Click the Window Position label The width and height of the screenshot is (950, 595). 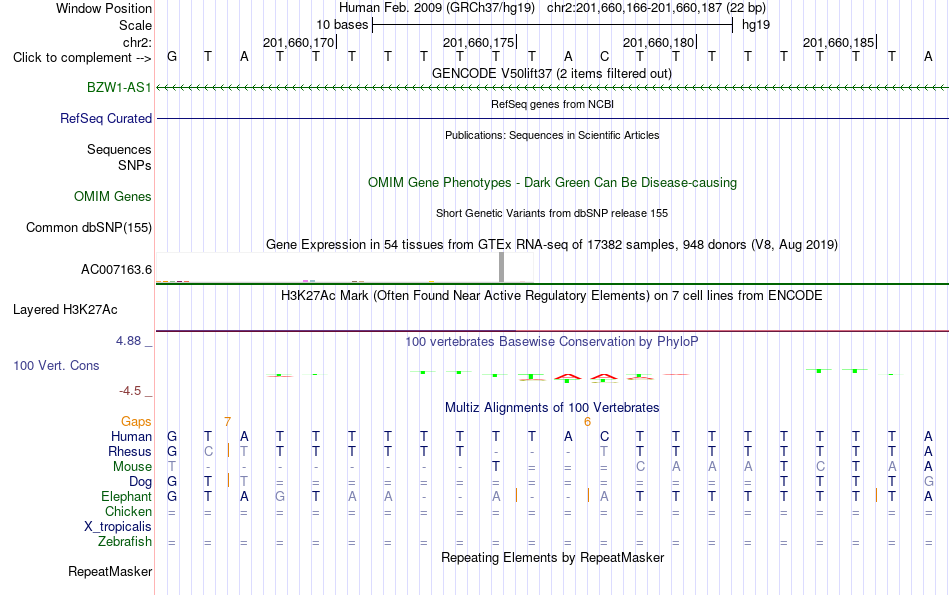click(104, 8)
